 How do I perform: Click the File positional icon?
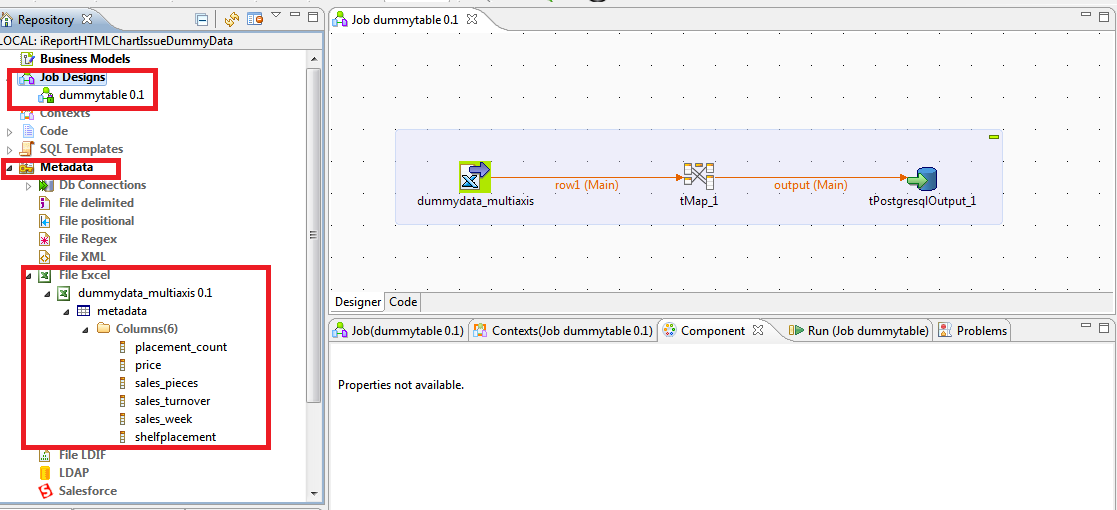point(45,221)
